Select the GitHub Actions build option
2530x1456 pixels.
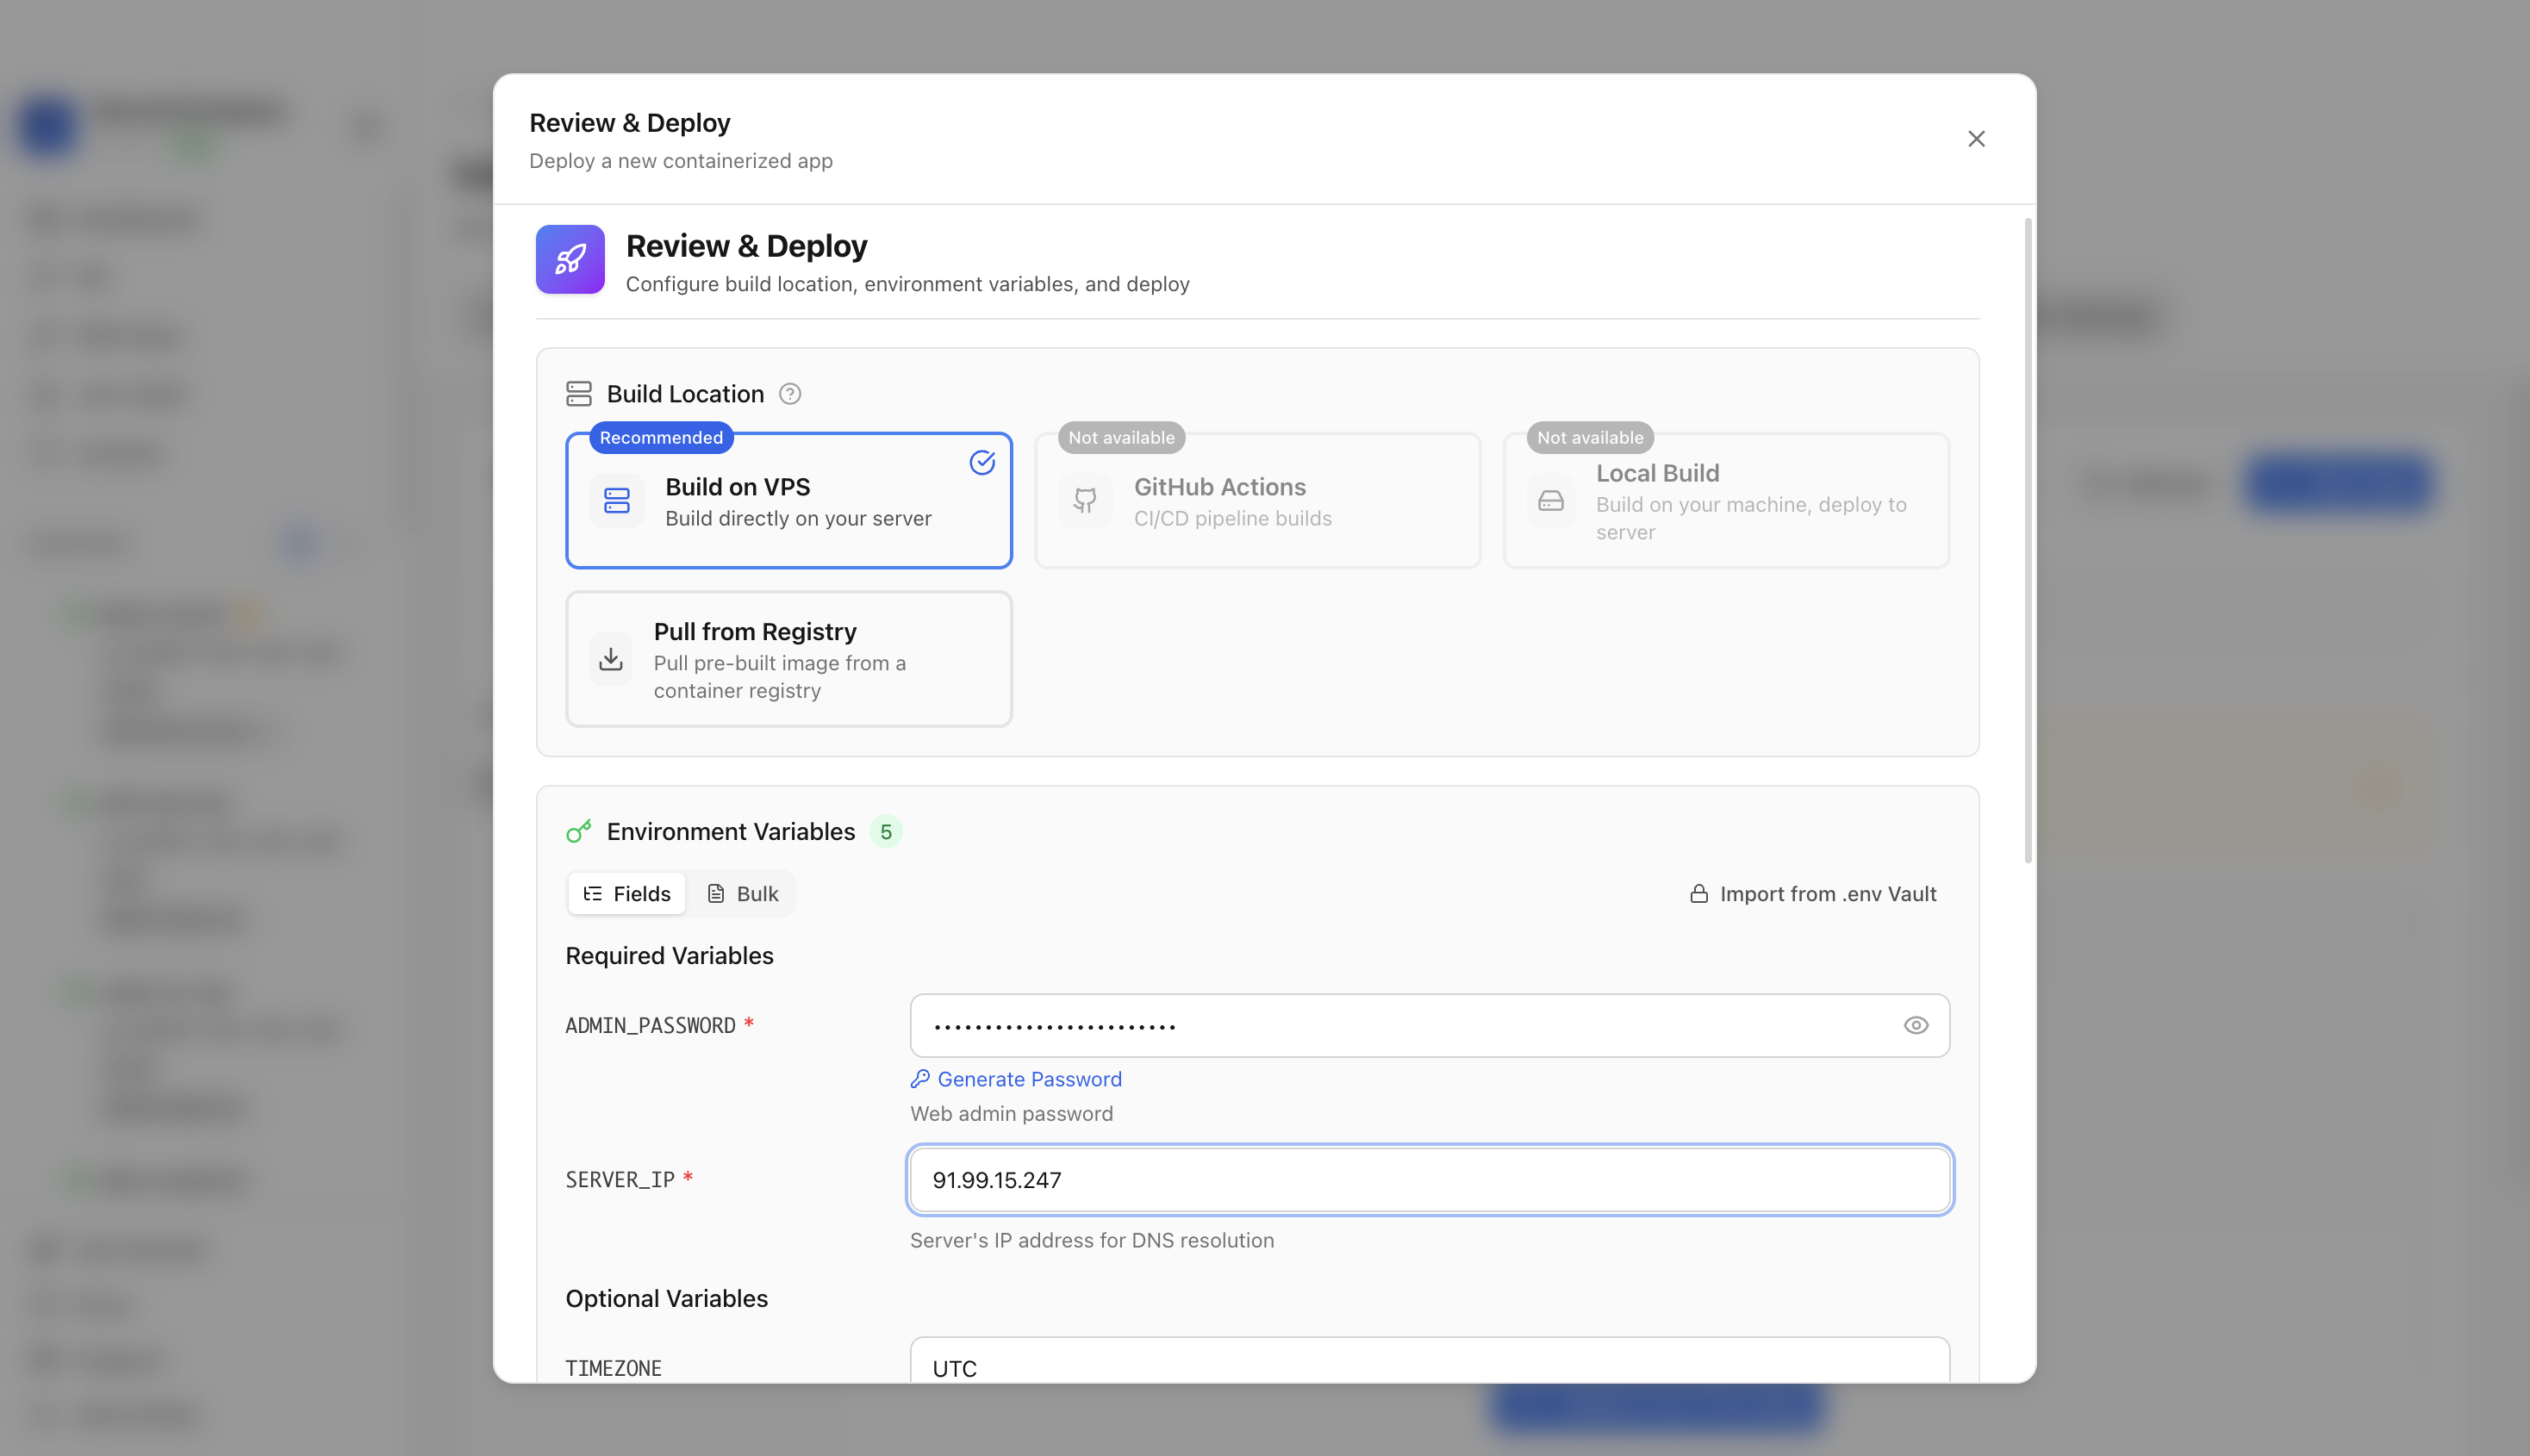1257,501
